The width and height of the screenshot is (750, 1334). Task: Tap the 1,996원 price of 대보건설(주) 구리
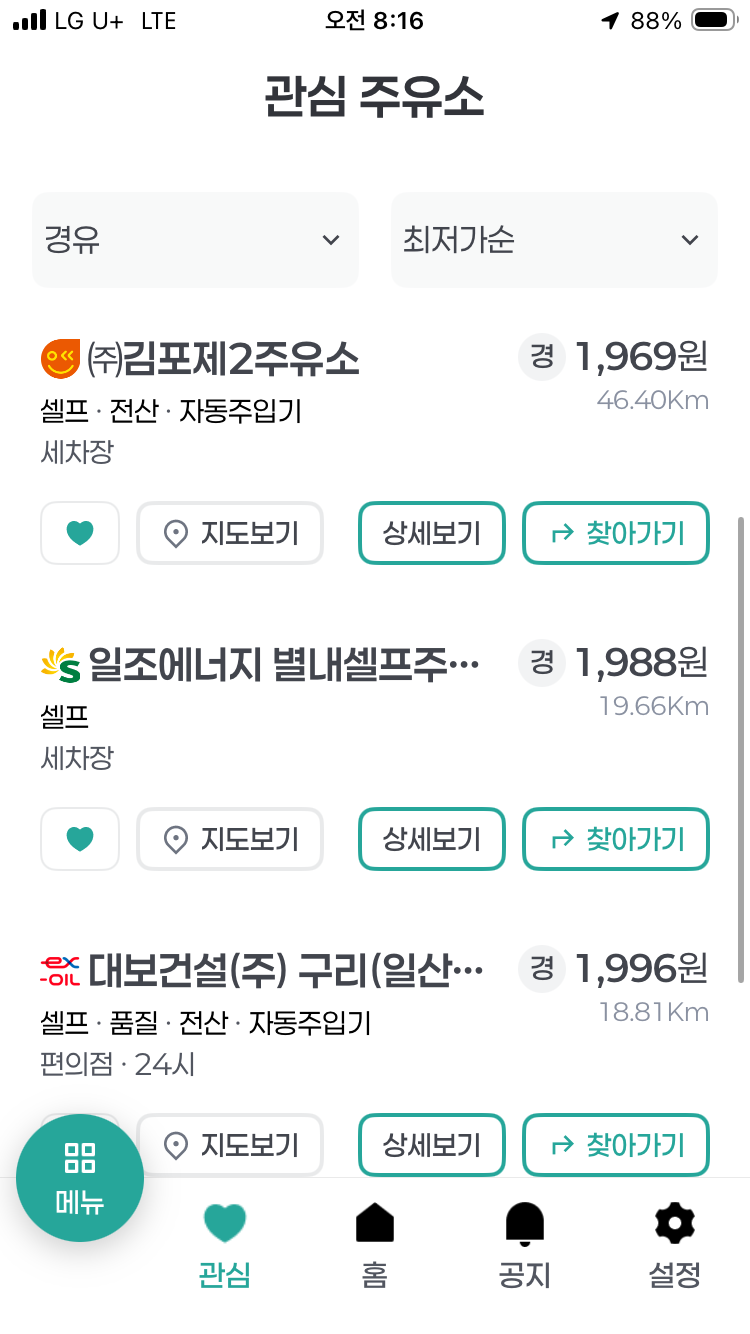click(x=641, y=968)
